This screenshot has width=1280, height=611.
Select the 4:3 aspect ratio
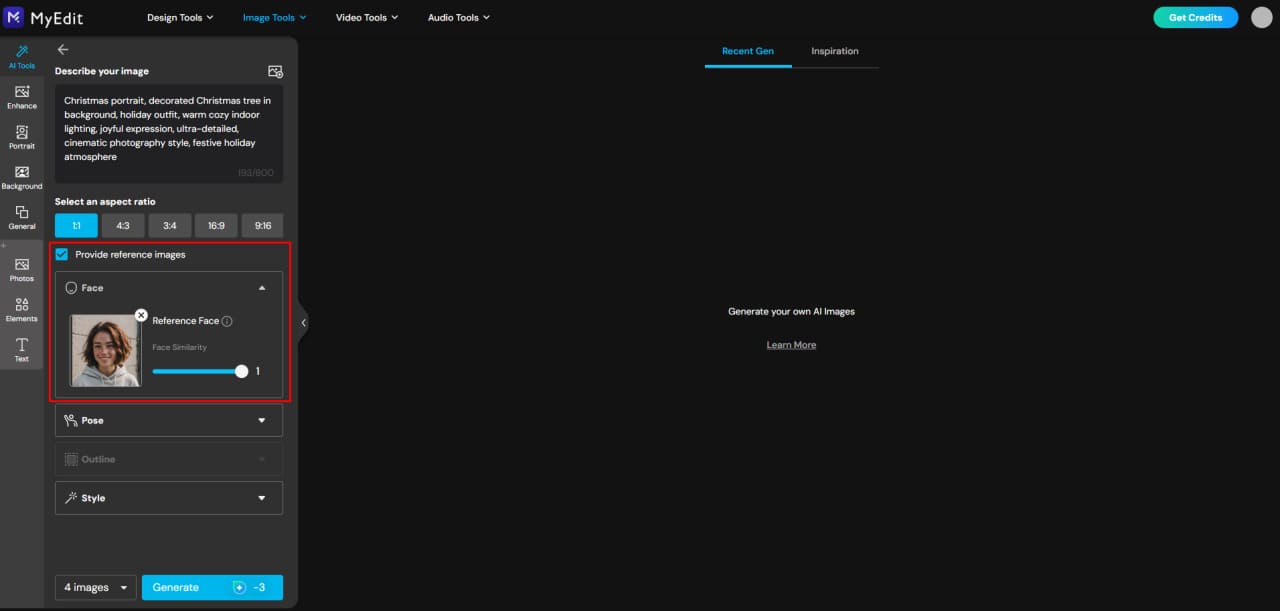(123, 225)
